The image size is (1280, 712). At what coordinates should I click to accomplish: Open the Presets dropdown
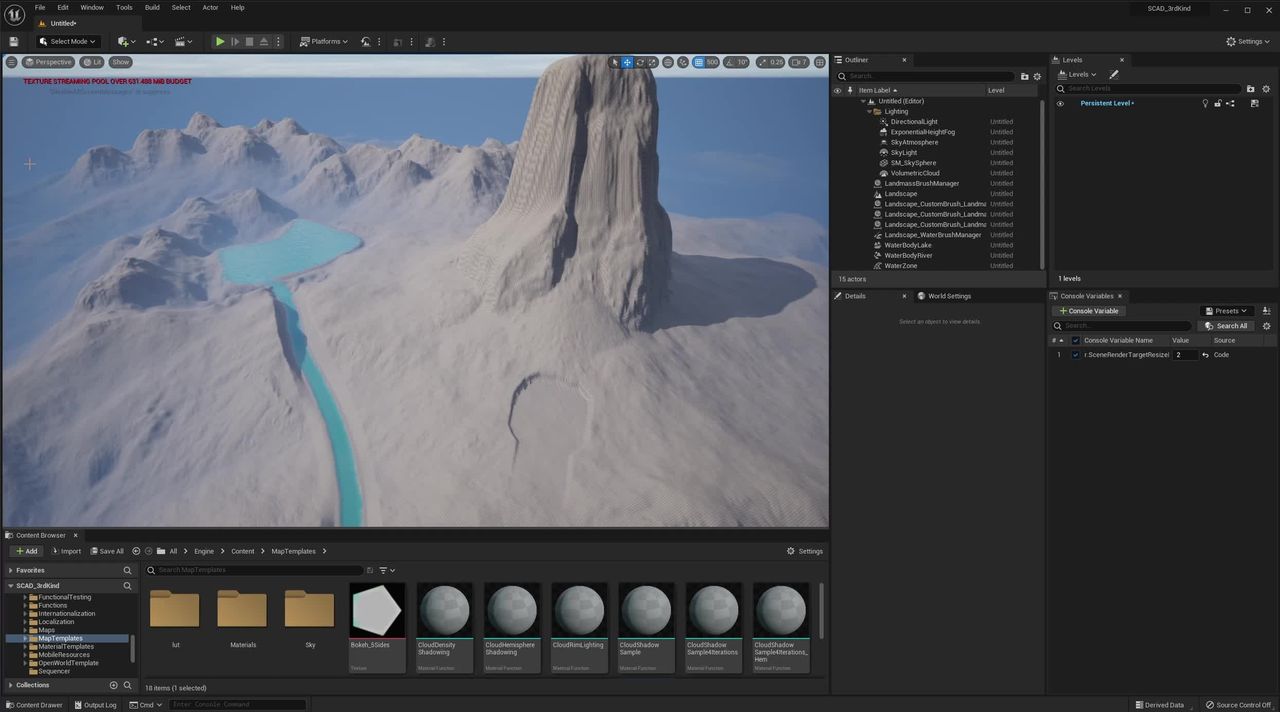1226,311
